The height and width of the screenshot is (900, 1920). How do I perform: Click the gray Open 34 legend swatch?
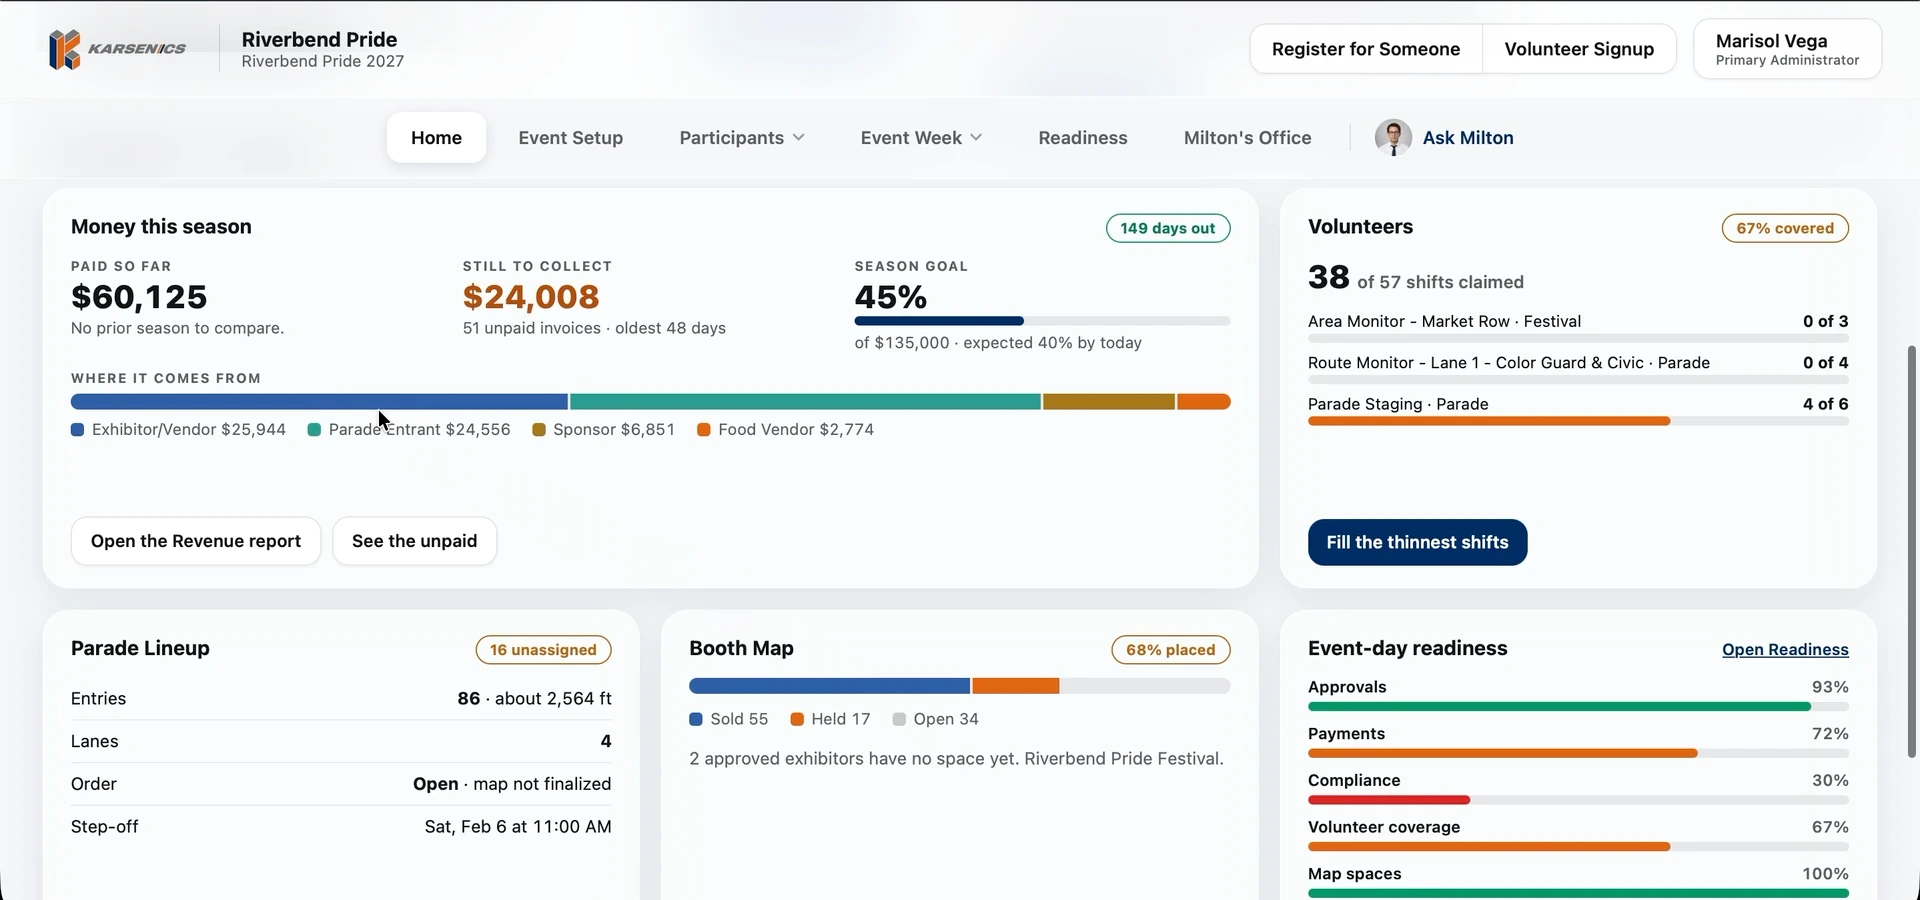899,720
